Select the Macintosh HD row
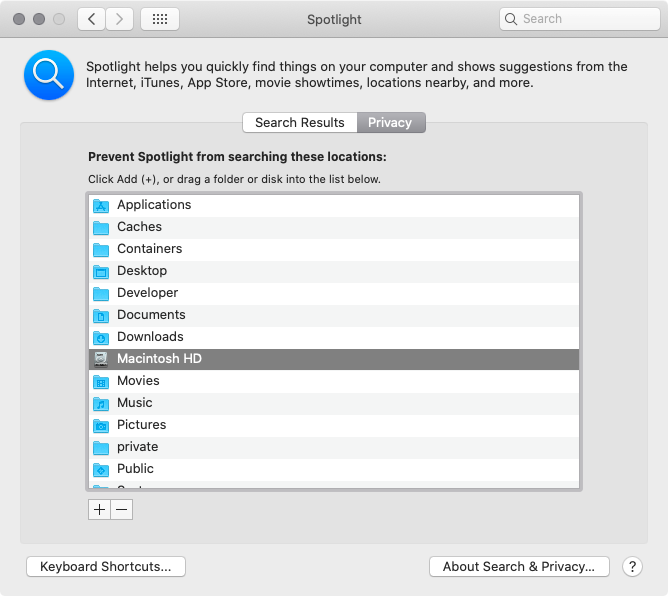 [x=334, y=359]
